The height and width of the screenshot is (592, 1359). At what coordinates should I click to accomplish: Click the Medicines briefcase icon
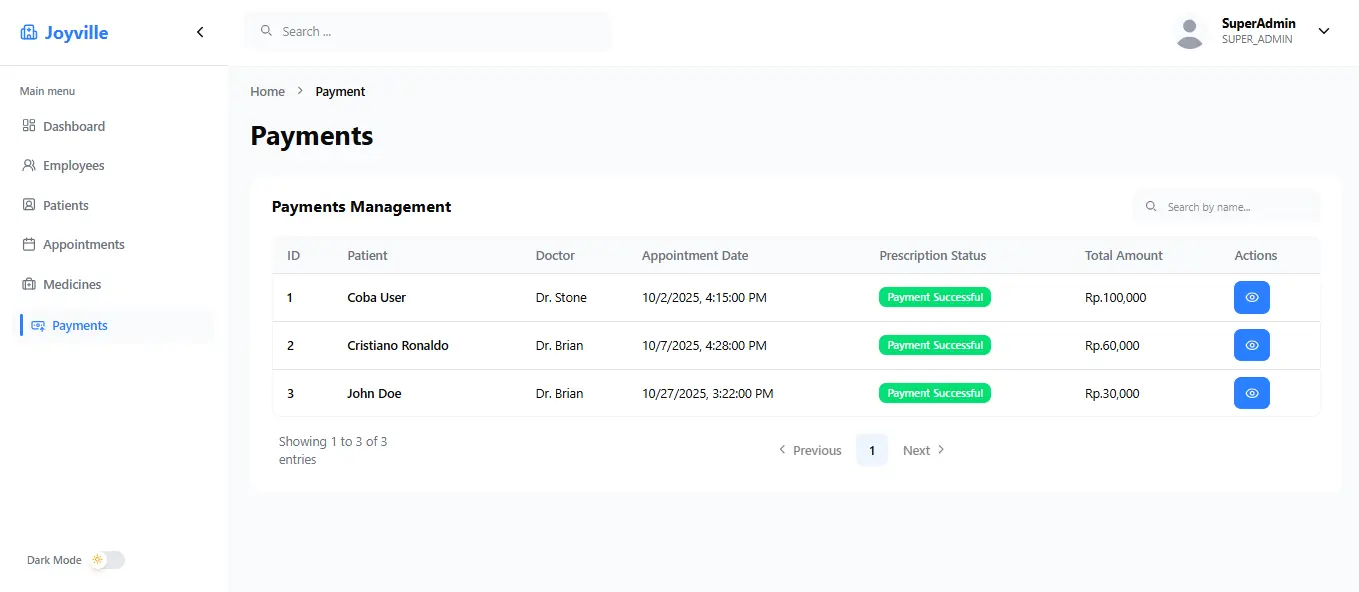(29, 284)
